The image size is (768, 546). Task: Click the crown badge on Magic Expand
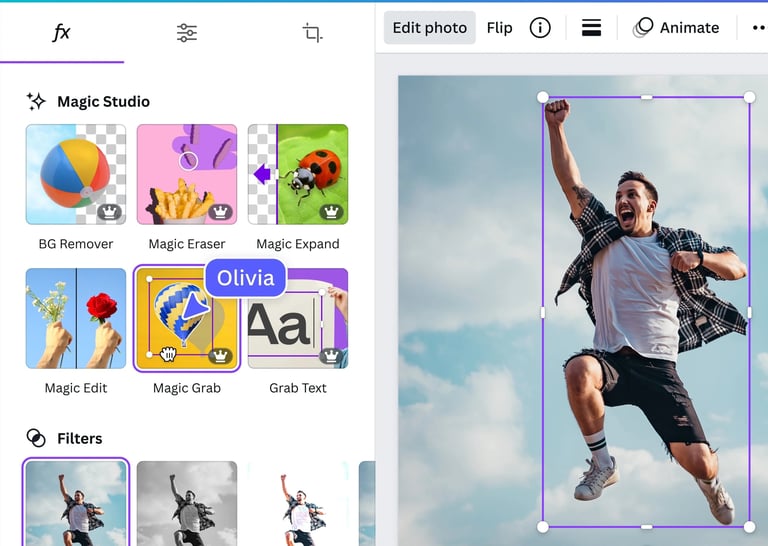[x=332, y=212]
